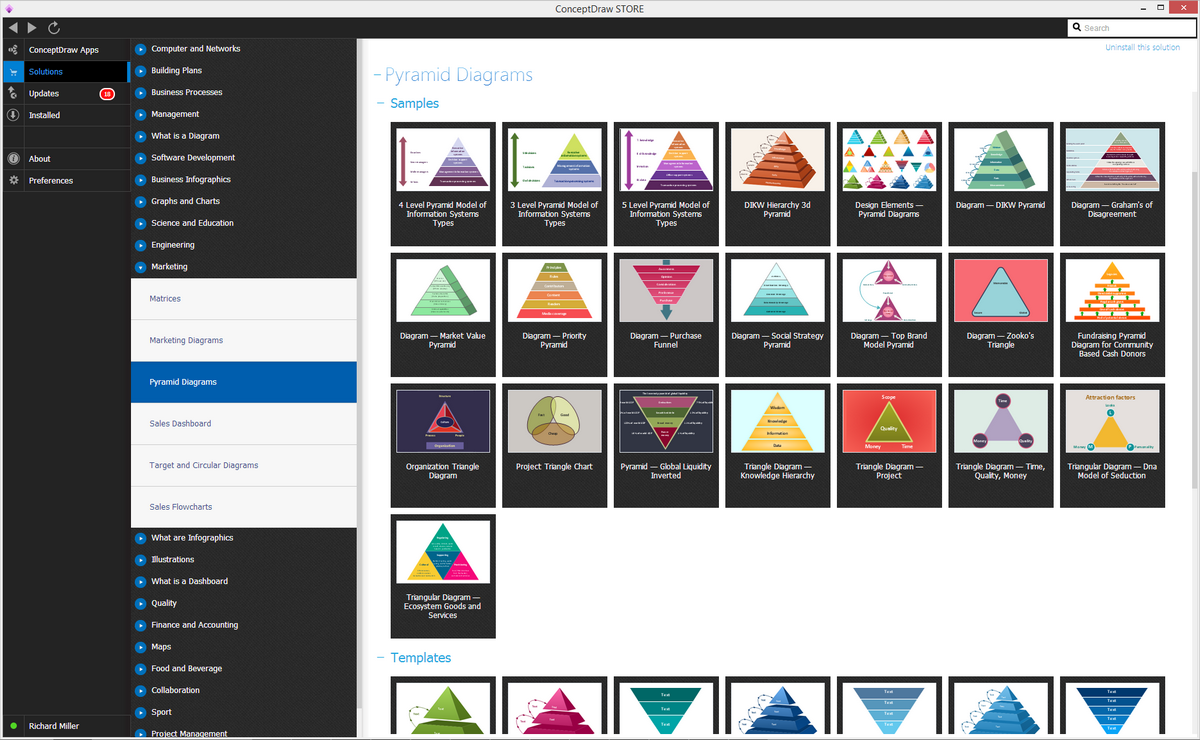The image size is (1200, 740).
Task: Select the Solutions cart icon
Action: [13, 72]
